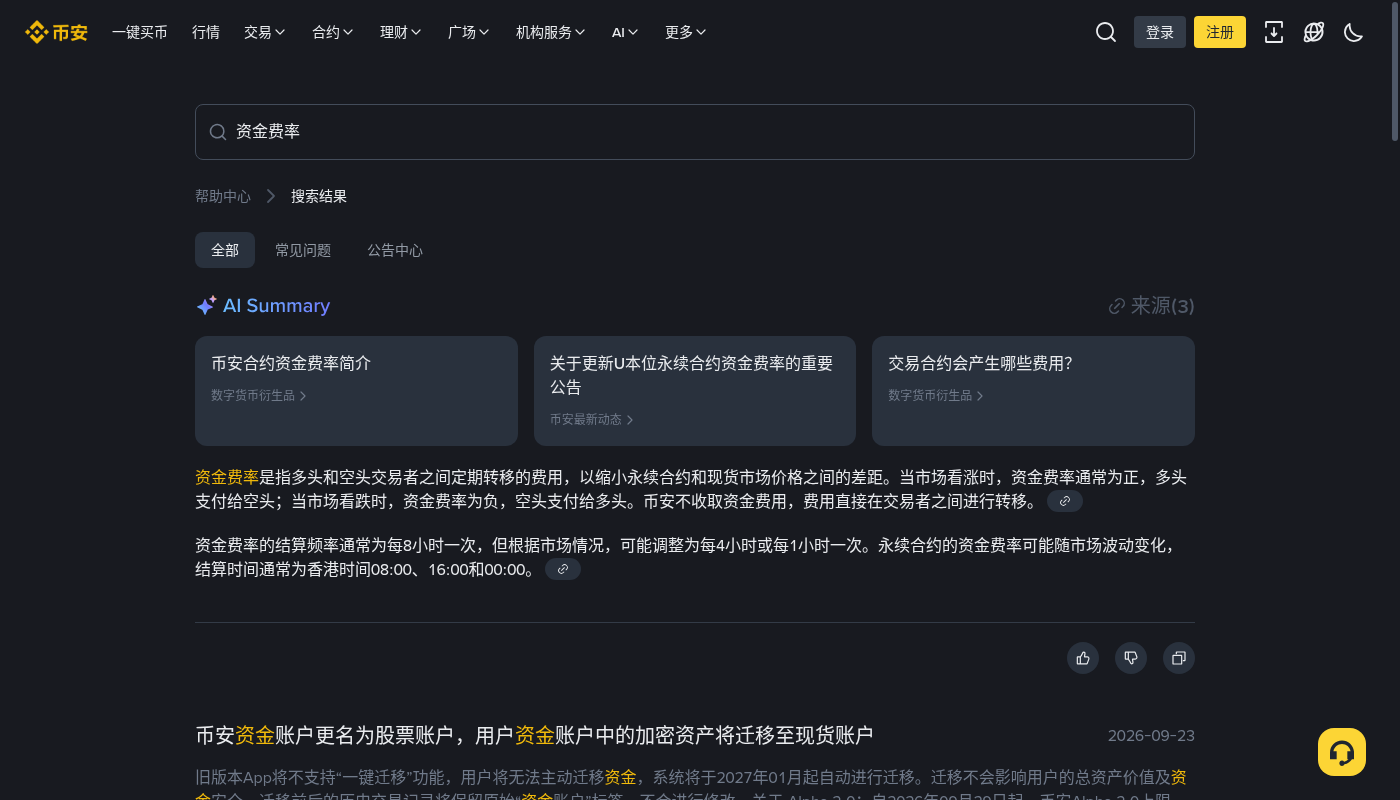
Task: Click the 登录 button
Action: 1160,32
